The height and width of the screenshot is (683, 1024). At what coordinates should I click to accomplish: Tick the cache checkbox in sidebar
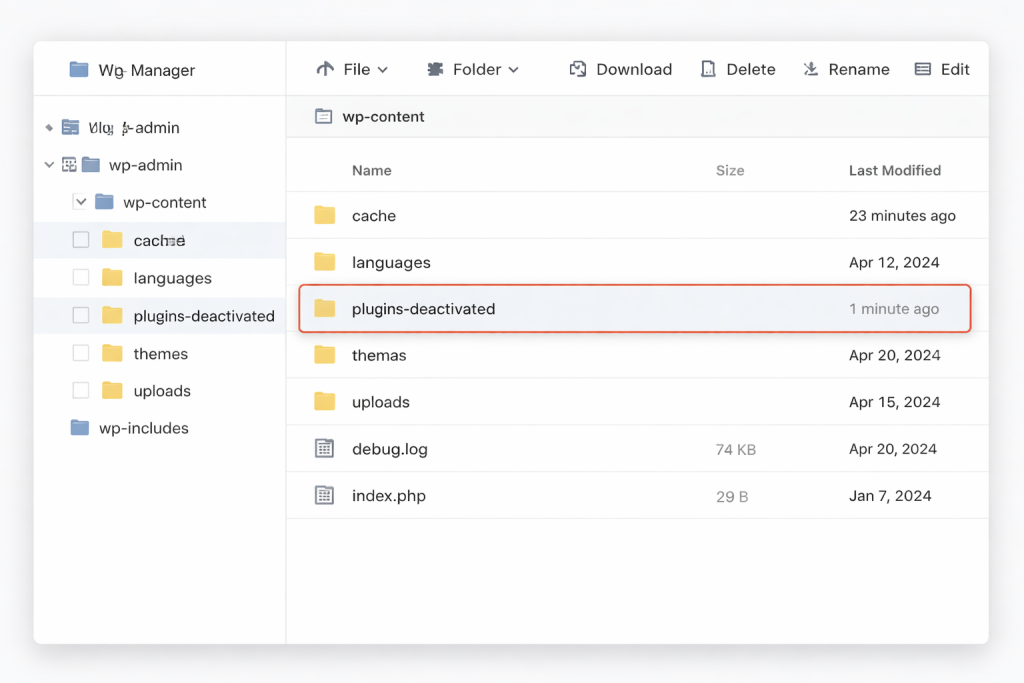pos(81,240)
